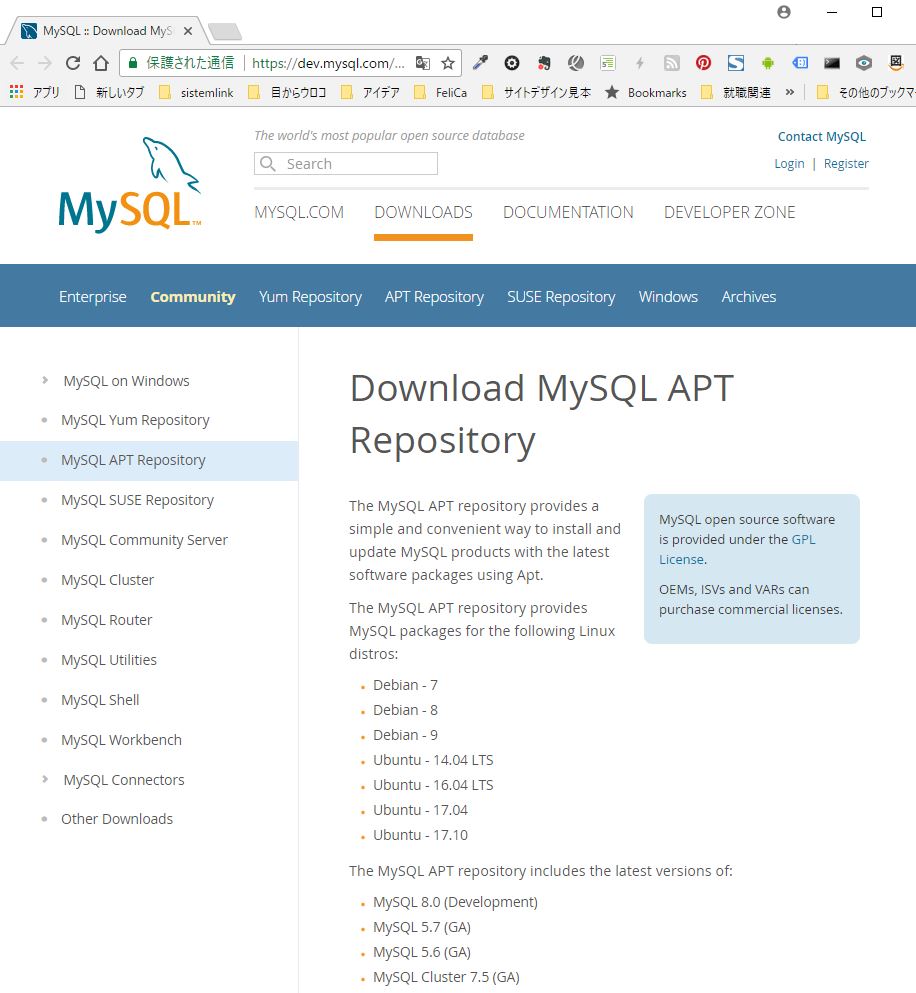Open the black gear-circle extension icon
This screenshot has width=916, height=993.
[x=512, y=63]
